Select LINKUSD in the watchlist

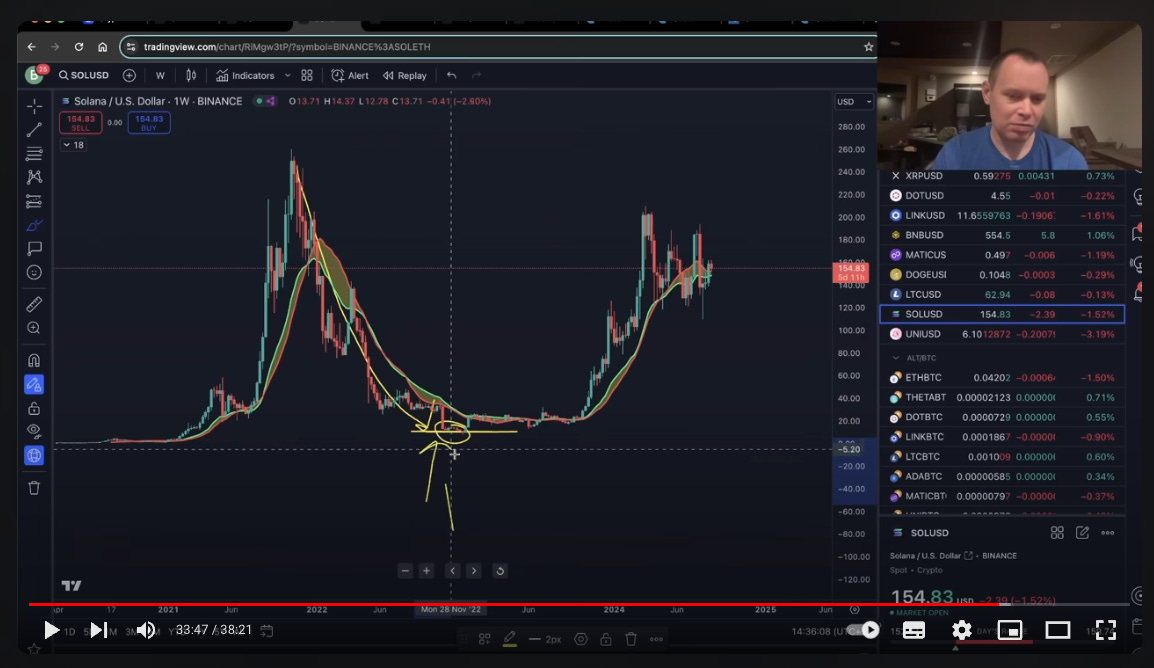pos(1002,216)
